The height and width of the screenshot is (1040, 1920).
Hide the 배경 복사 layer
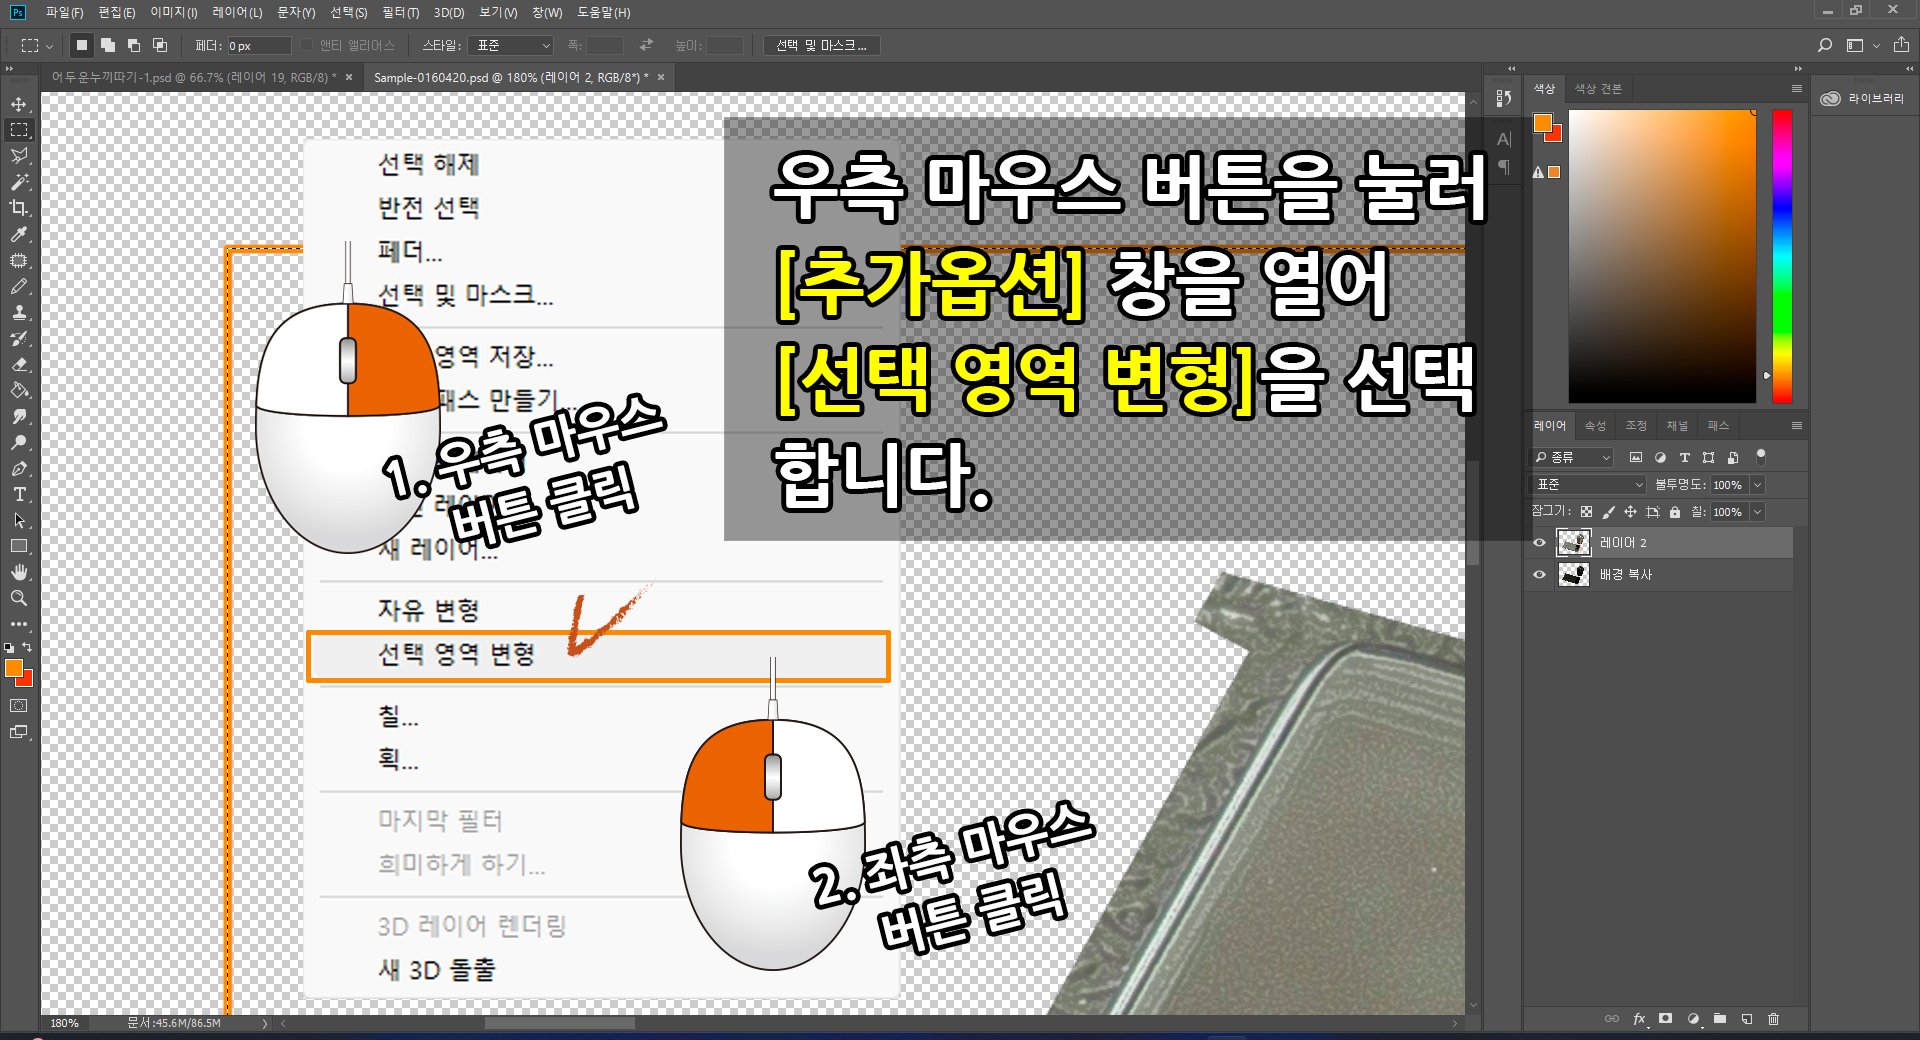(1539, 575)
